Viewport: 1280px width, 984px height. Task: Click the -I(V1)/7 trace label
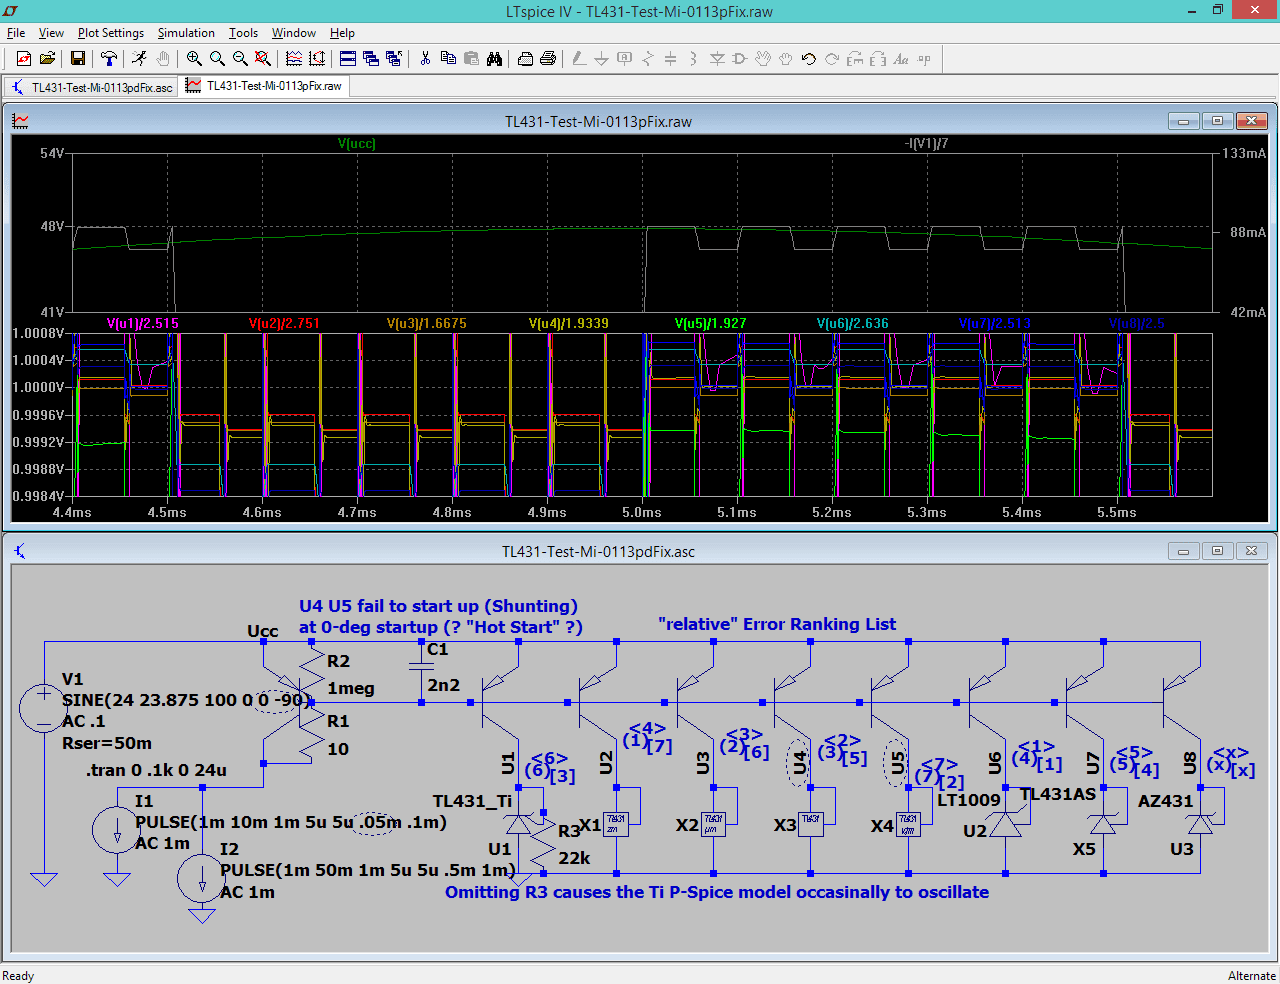[x=926, y=144]
